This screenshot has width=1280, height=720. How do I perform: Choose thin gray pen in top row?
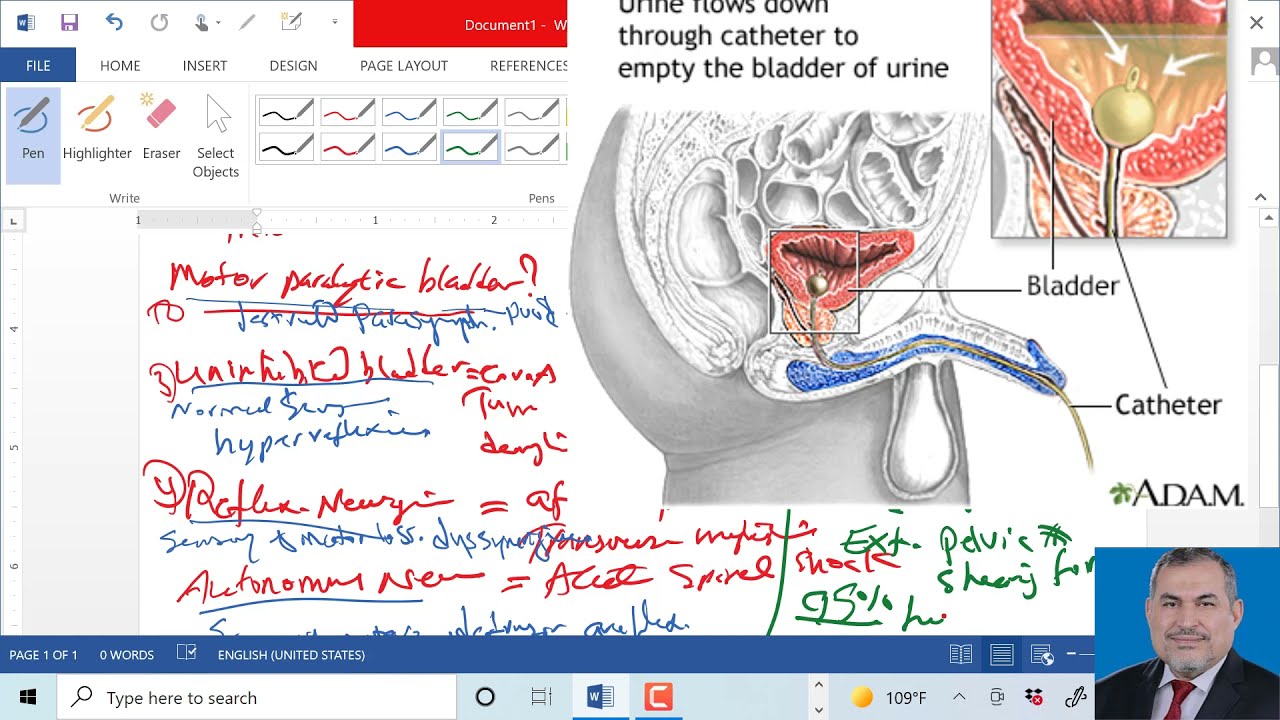531,111
